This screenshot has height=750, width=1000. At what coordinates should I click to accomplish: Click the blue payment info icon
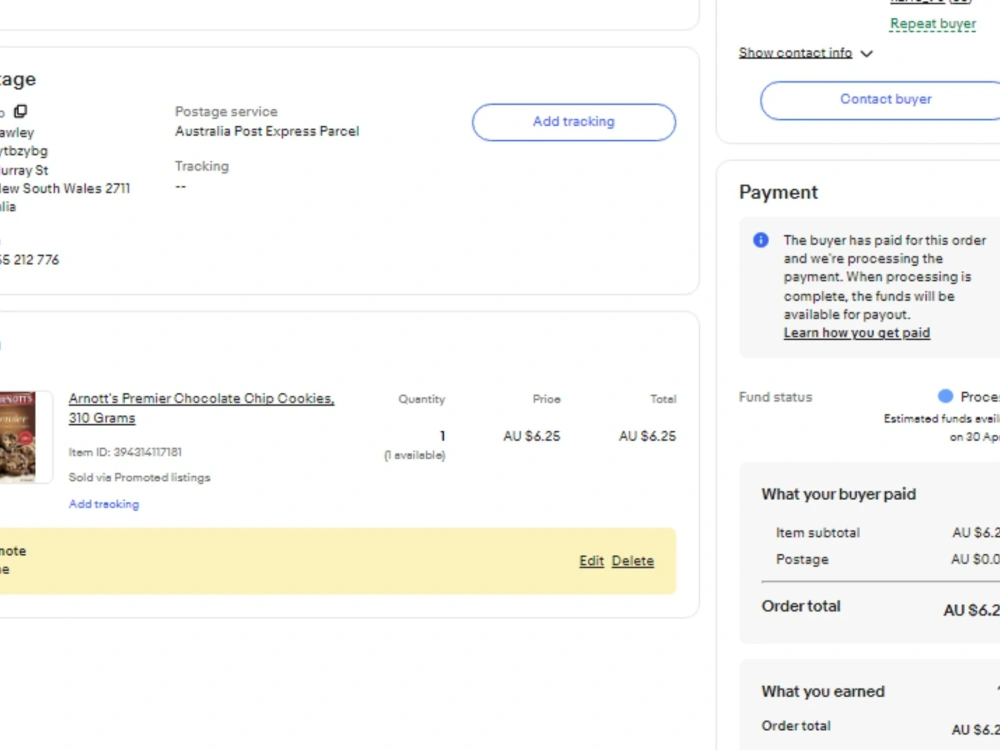(760, 240)
